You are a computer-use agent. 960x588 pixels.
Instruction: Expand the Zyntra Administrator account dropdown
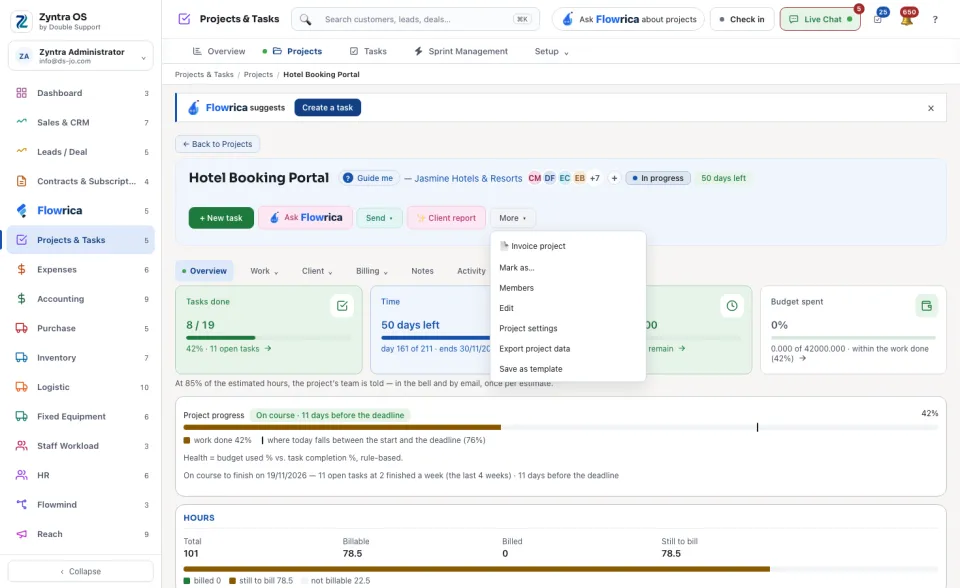(x=81, y=56)
